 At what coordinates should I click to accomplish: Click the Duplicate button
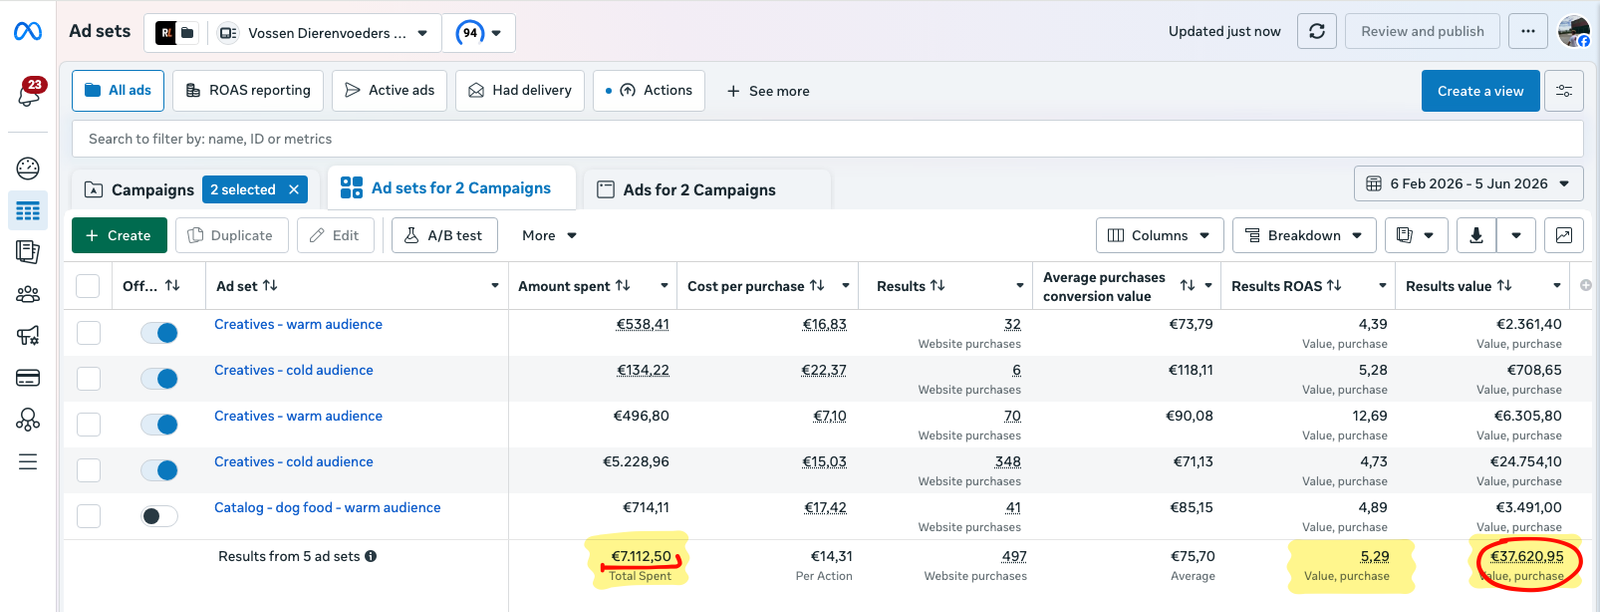tap(232, 236)
